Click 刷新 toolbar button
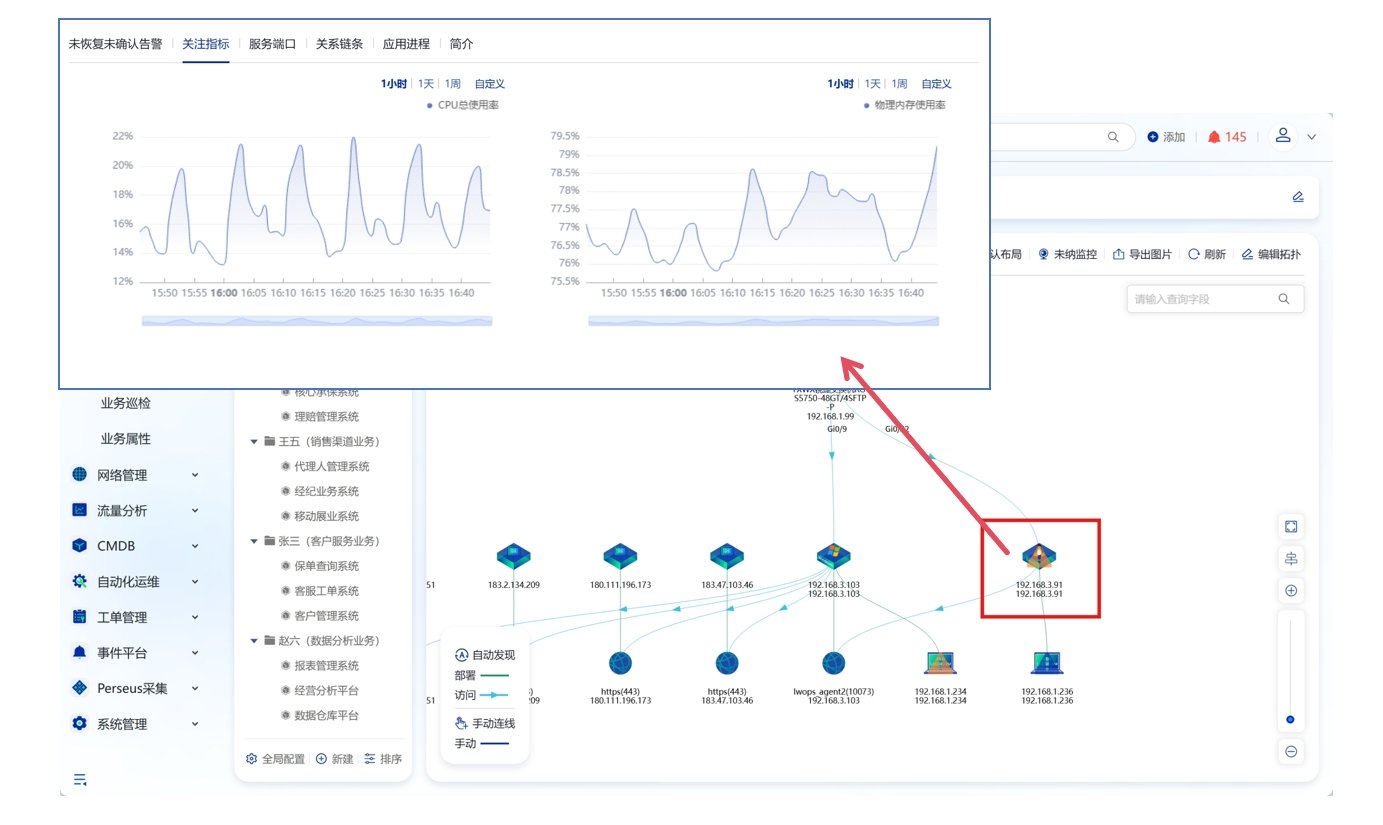The image size is (1383, 825). pyautogui.click(x=1207, y=254)
